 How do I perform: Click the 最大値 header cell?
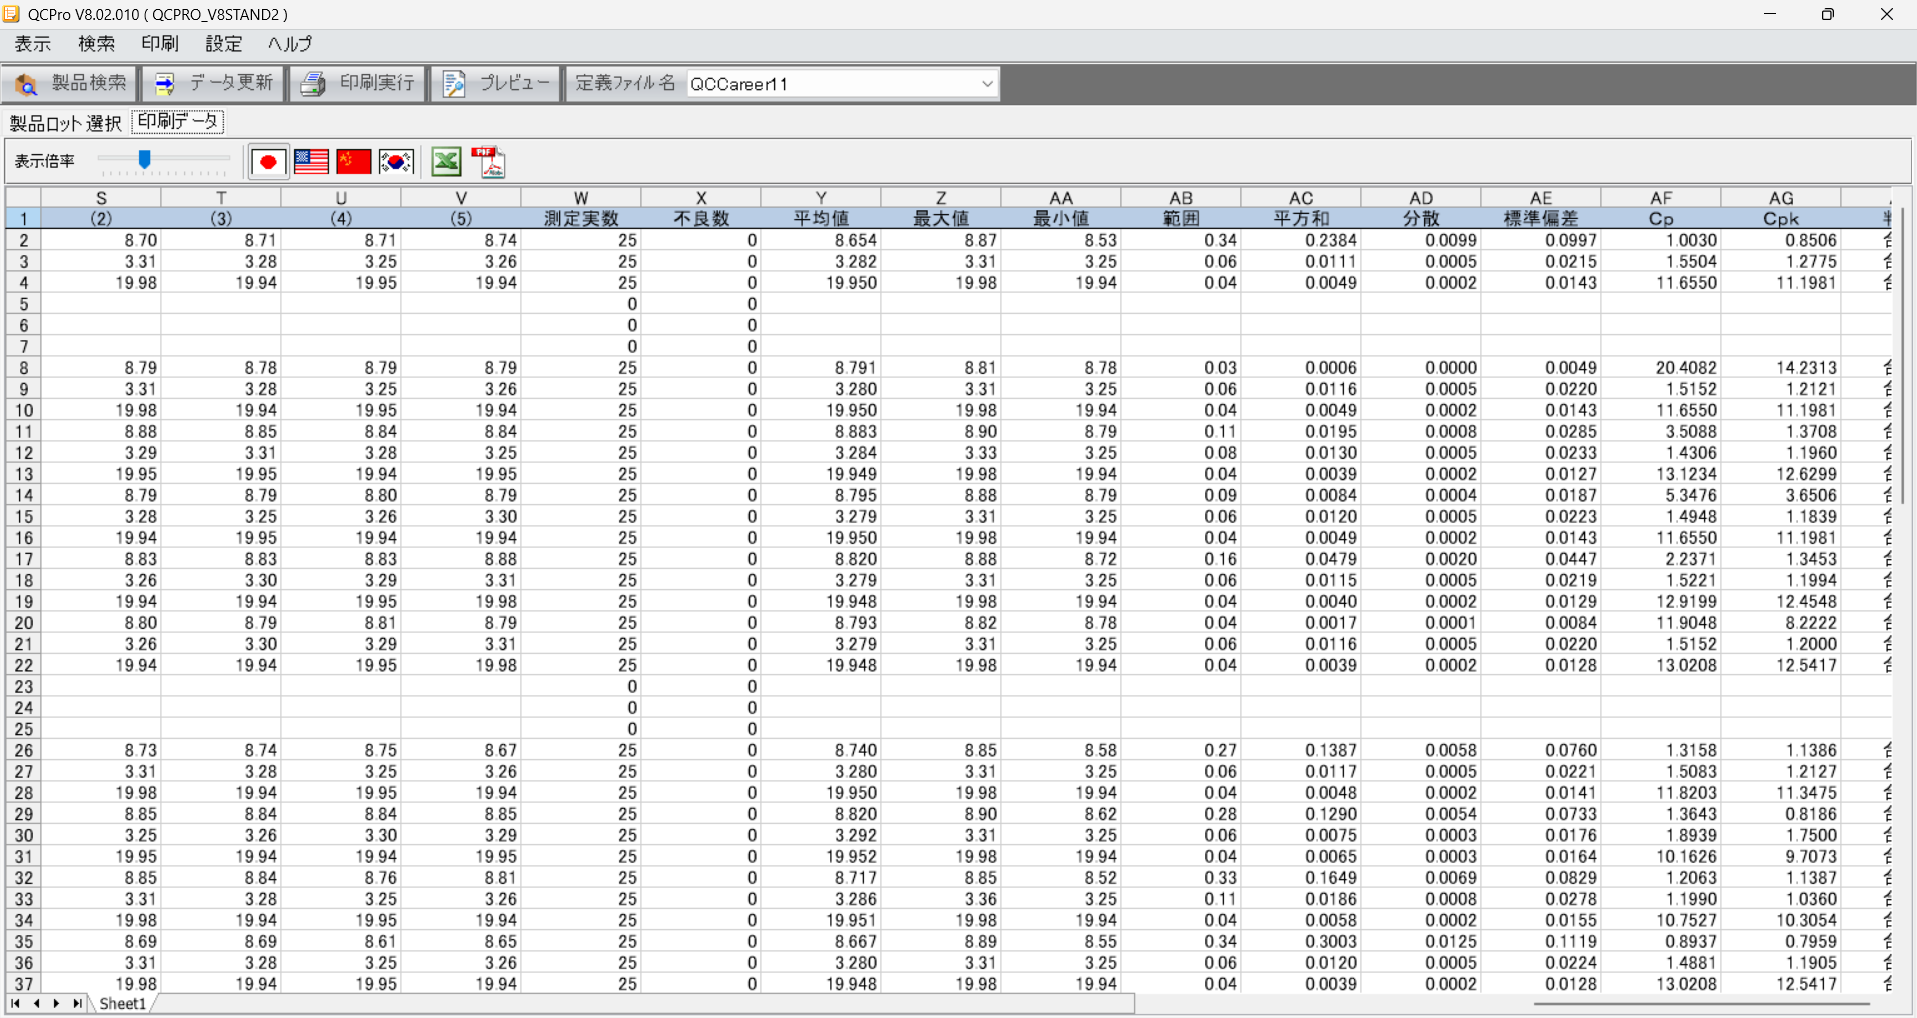[x=941, y=219]
